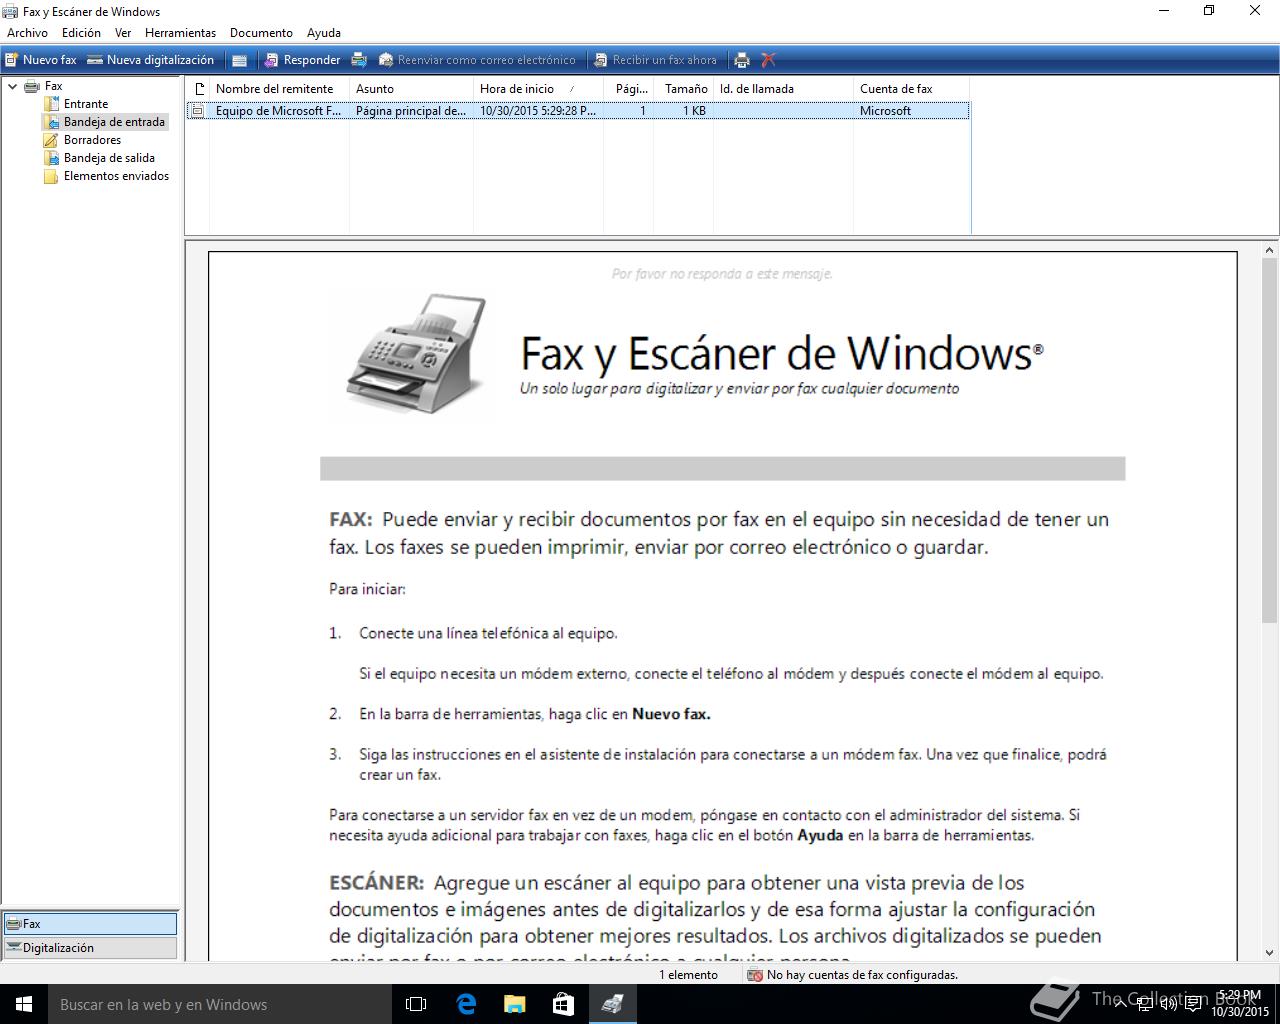Image resolution: width=1280 pixels, height=1024 pixels.
Task: Sort by Id. de llamada column
Action: (783, 89)
